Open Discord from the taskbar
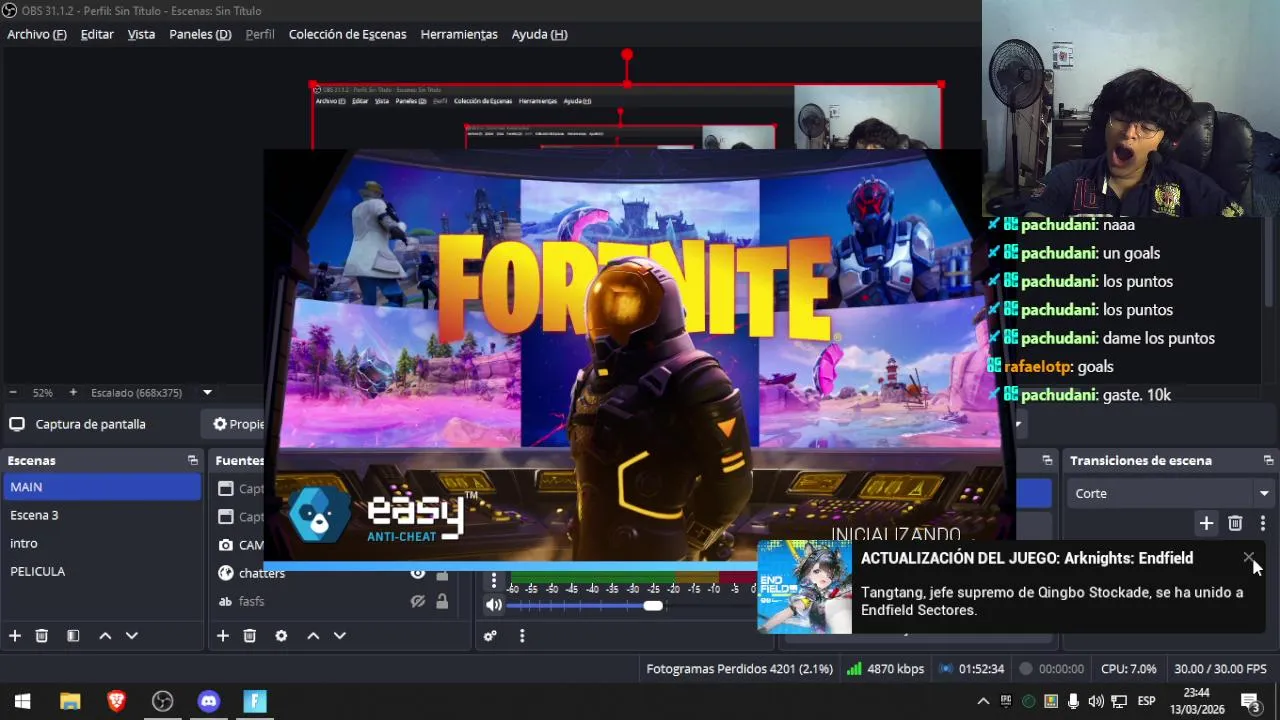The height and width of the screenshot is (720, 1280). click(208, 701)
